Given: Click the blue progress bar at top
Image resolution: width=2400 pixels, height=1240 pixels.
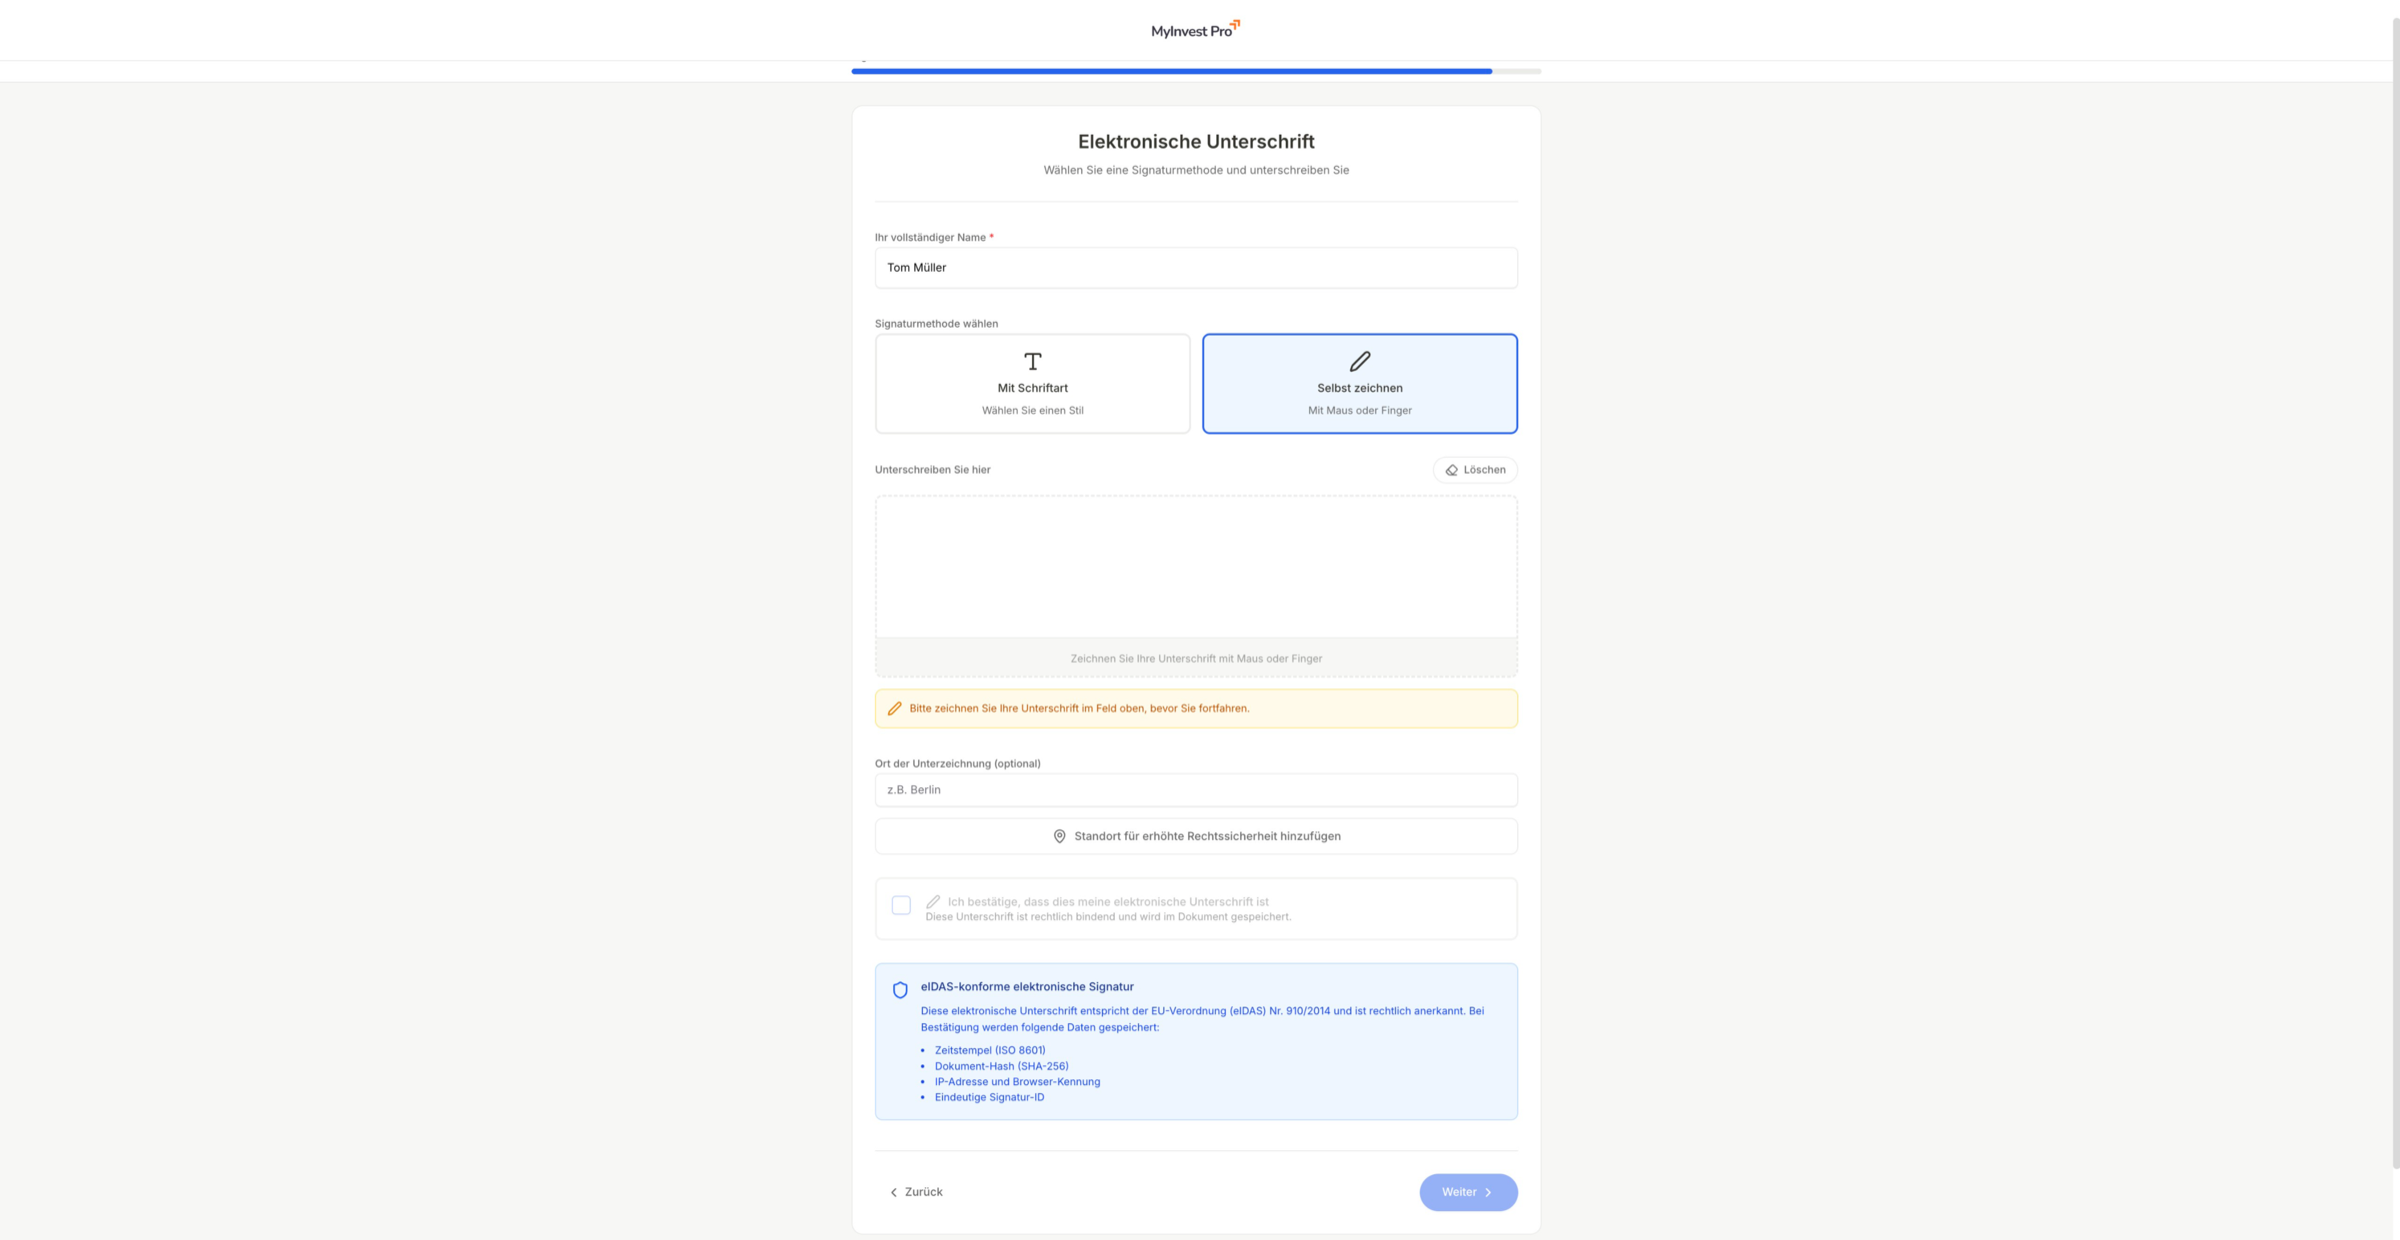Looking at the screenshot, I should coord(1170,71).
